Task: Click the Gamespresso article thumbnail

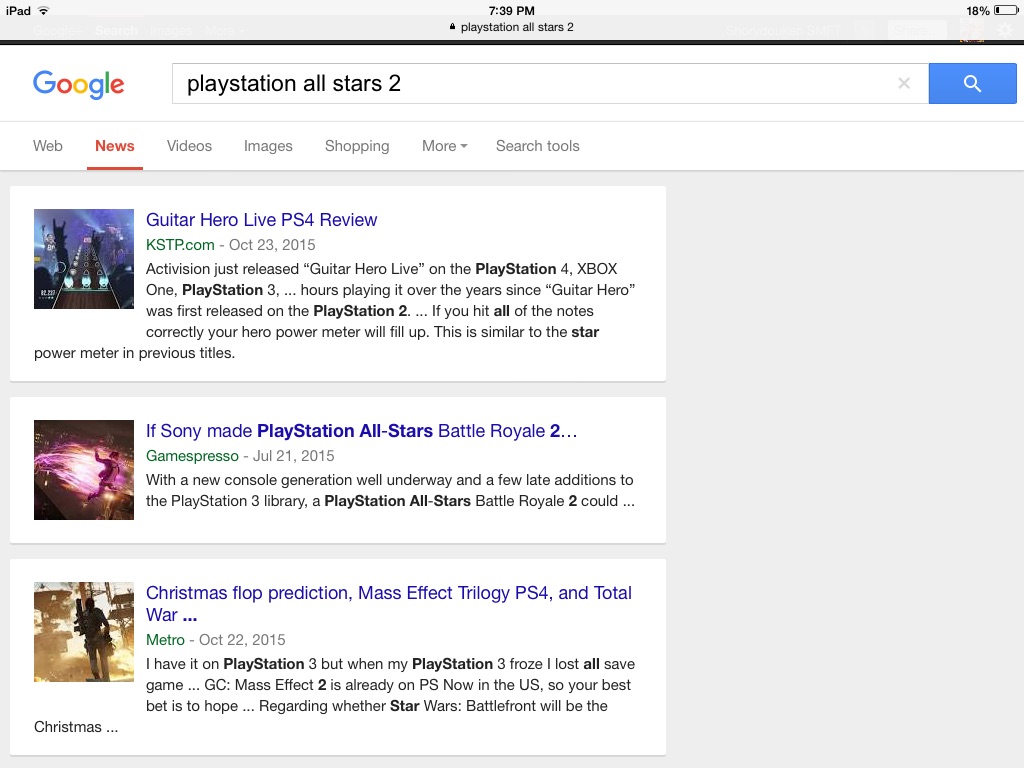Action: pyautogui.click(x=84, y=470)
